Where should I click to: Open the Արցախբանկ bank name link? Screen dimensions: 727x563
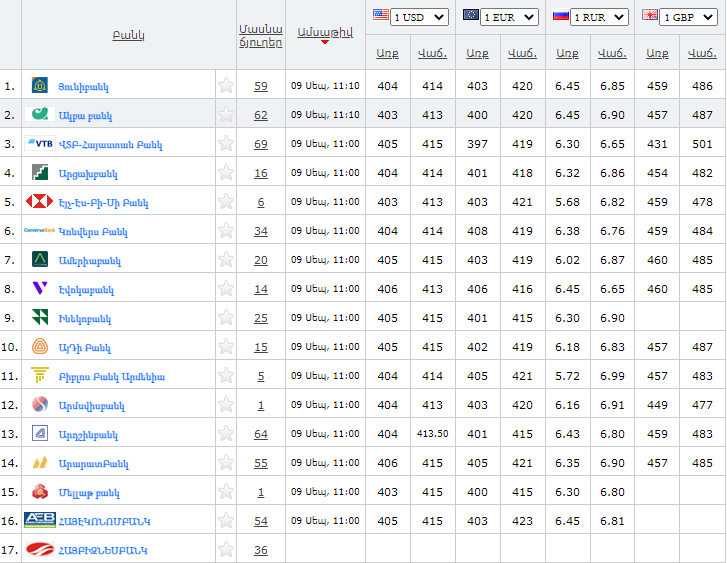coord(90,174)
